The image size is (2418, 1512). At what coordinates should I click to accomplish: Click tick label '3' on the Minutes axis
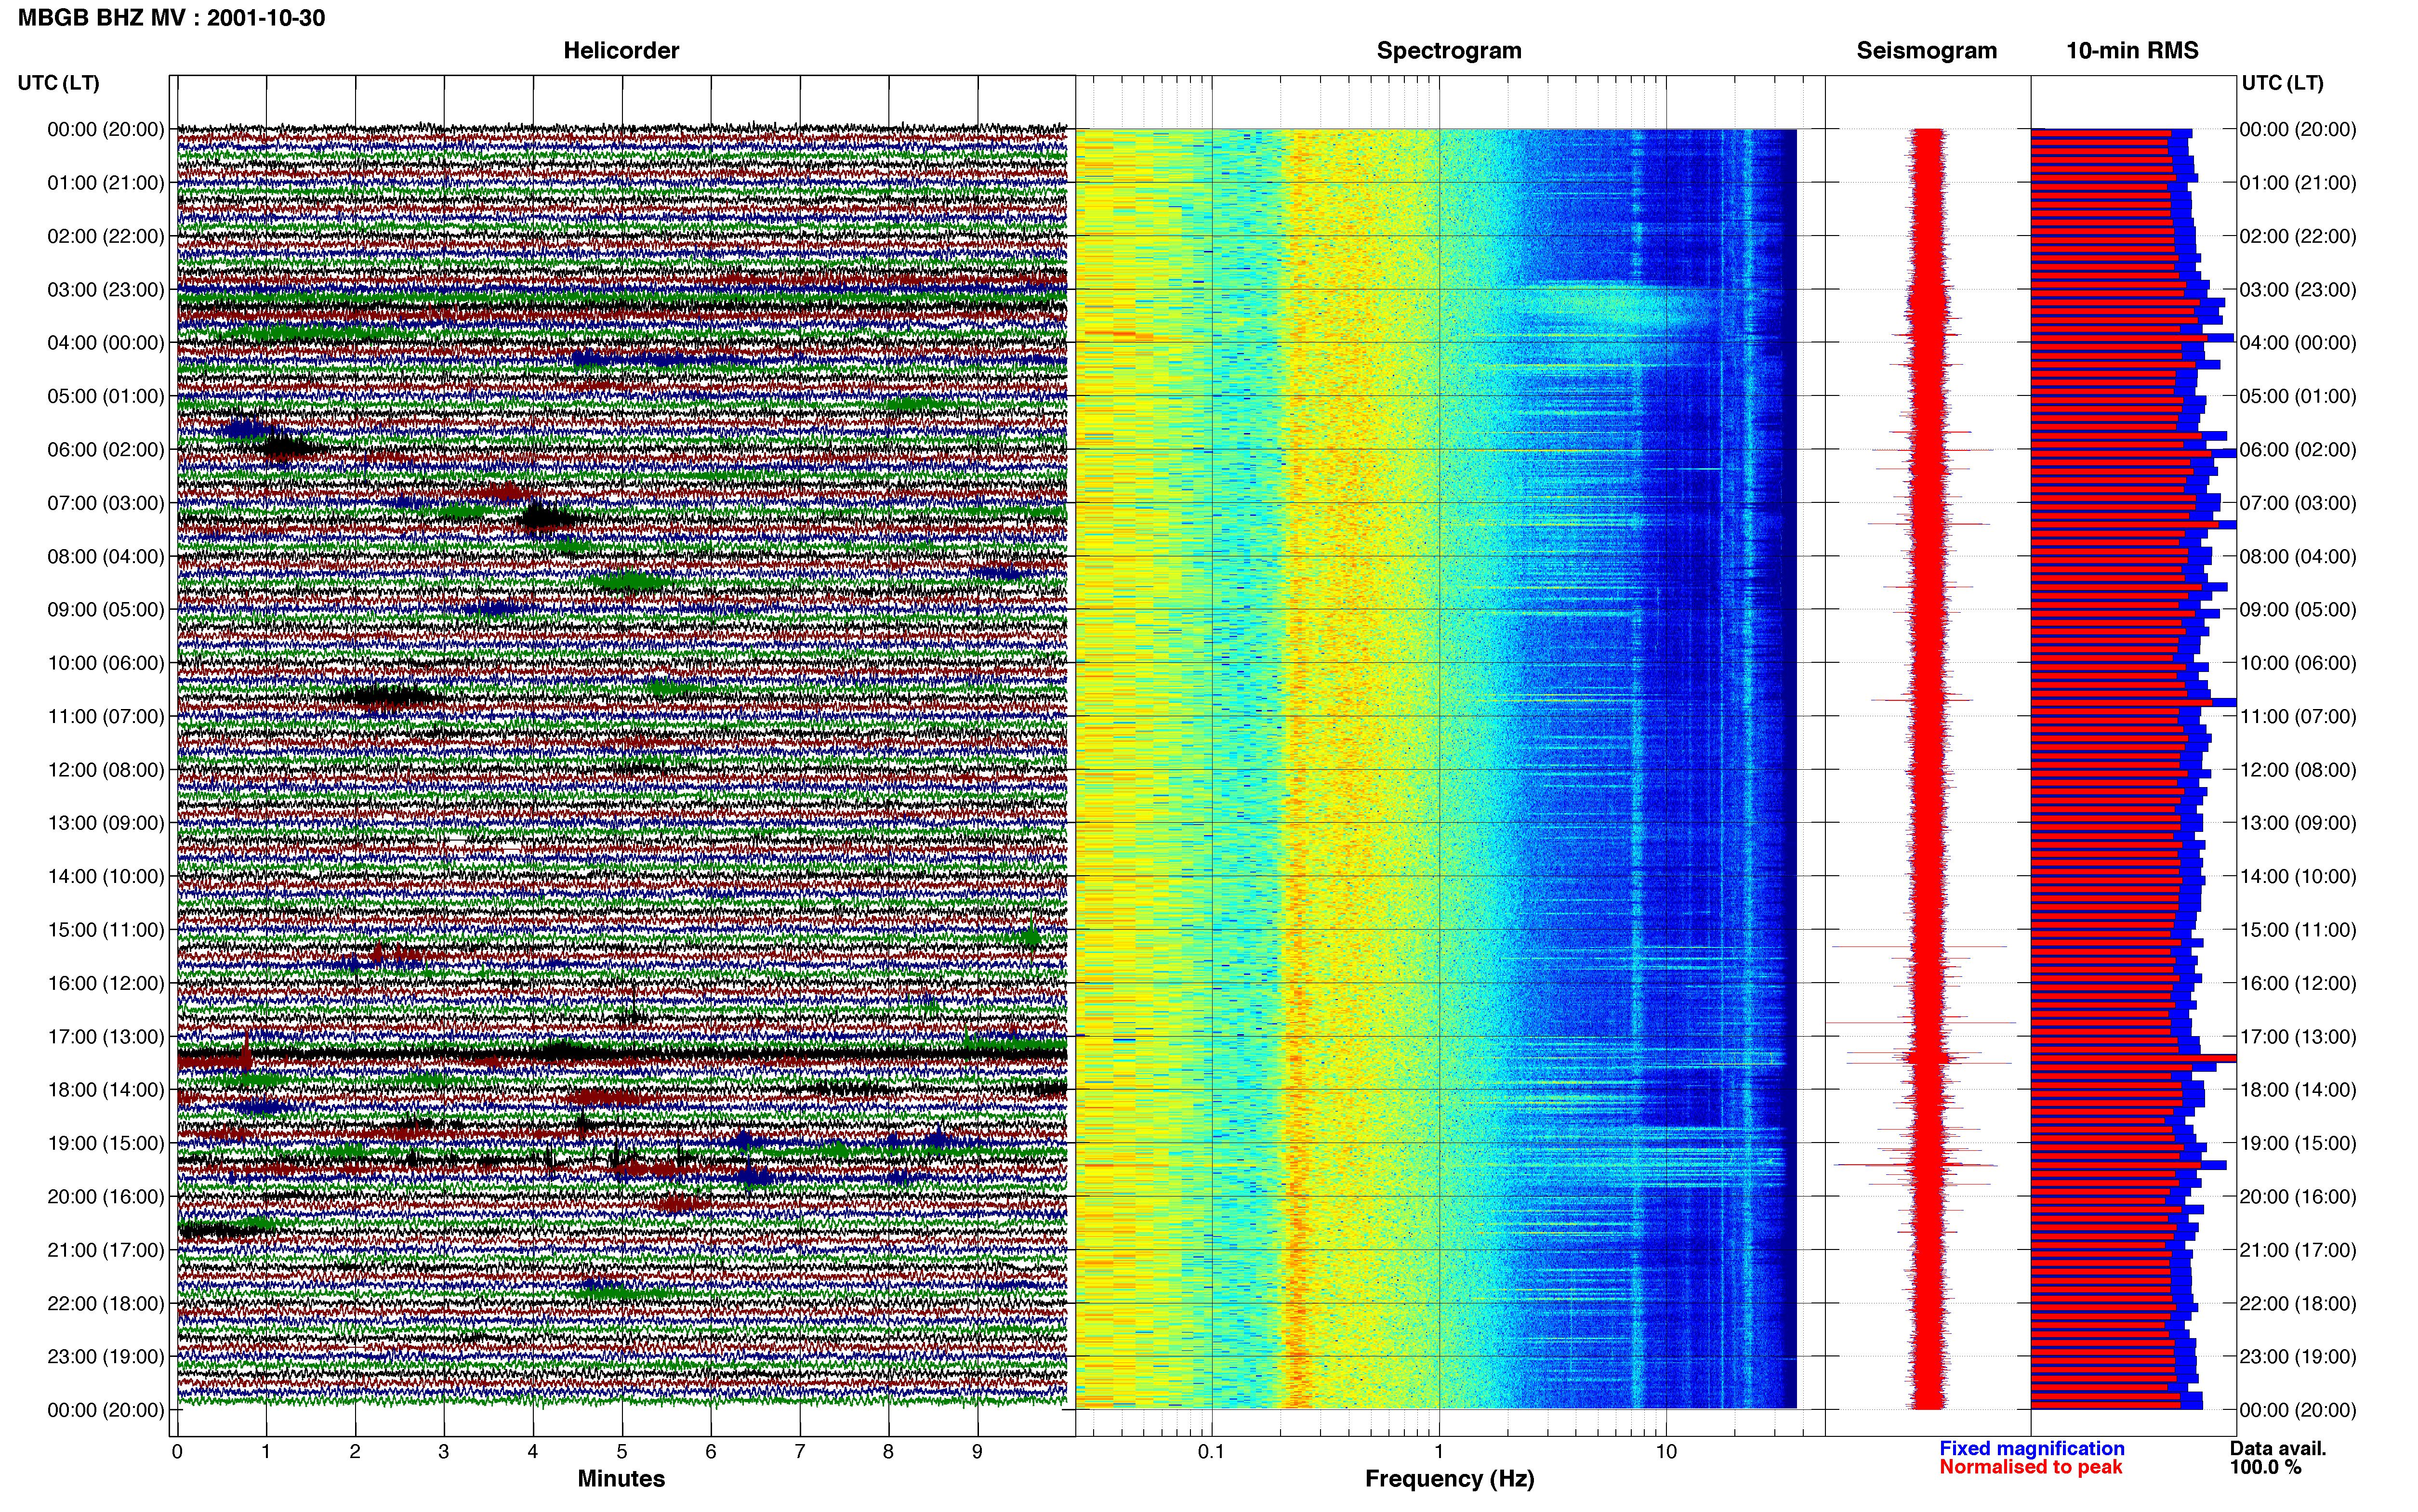(444, 1451)
